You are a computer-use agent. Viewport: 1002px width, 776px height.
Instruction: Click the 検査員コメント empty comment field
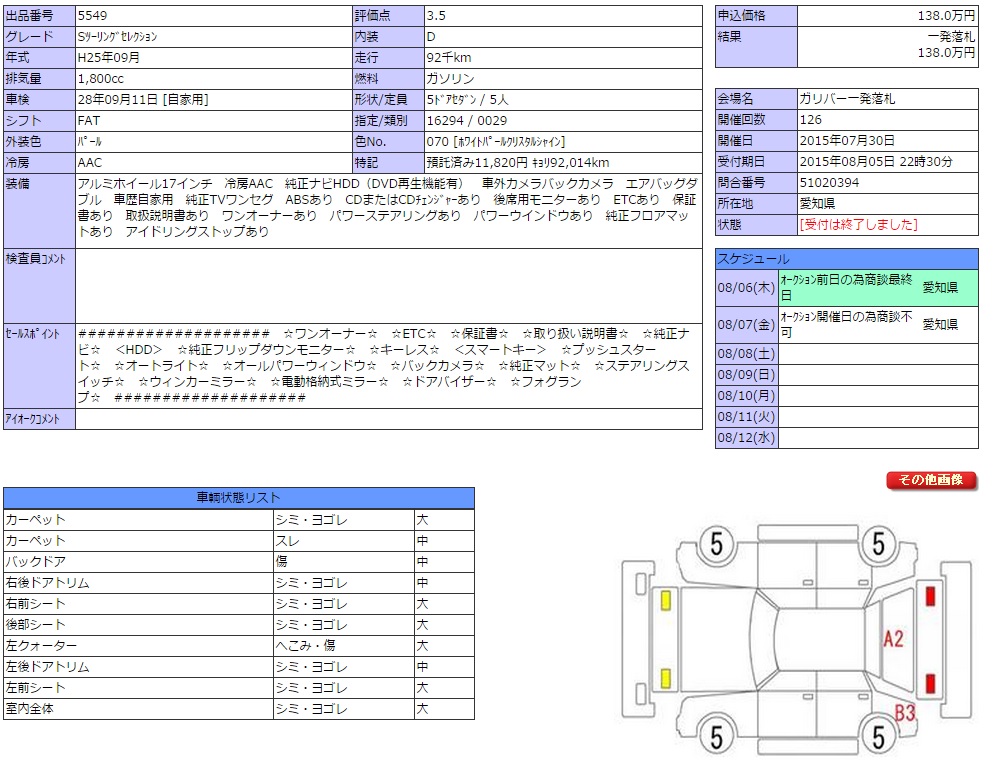click(388, 284)
